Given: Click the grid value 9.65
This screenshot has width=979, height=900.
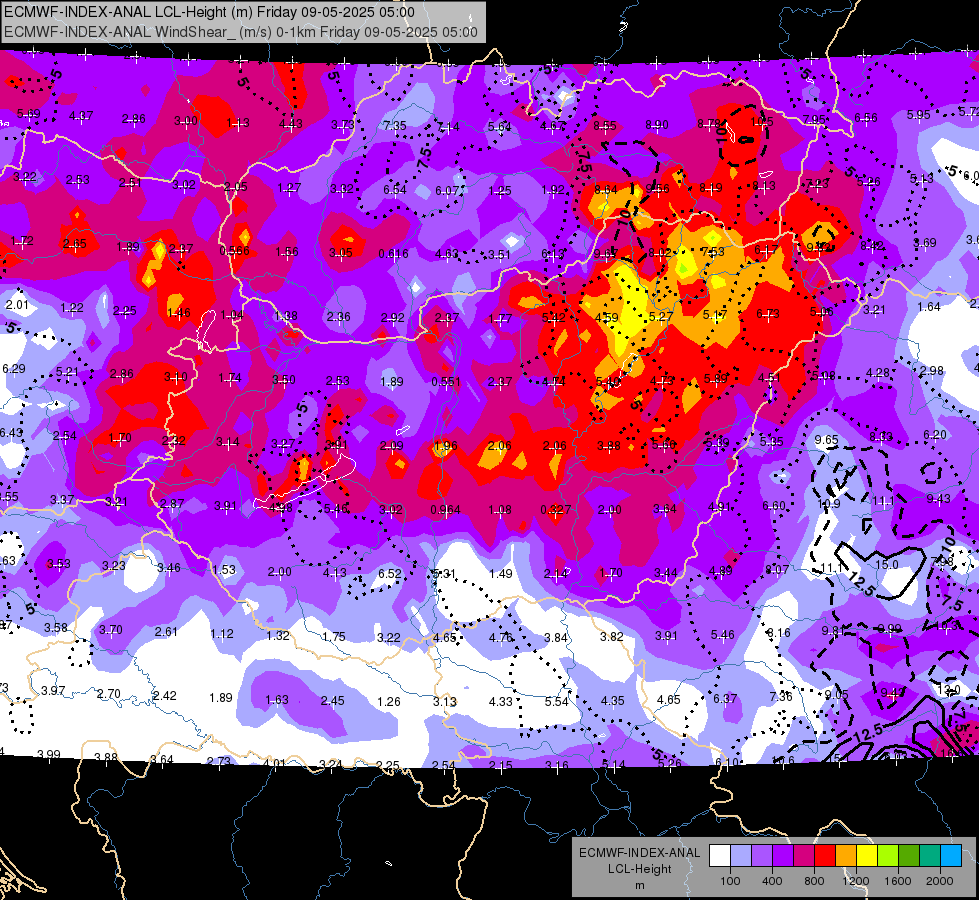Looking at the screenshot, I should tap(826, 440).
